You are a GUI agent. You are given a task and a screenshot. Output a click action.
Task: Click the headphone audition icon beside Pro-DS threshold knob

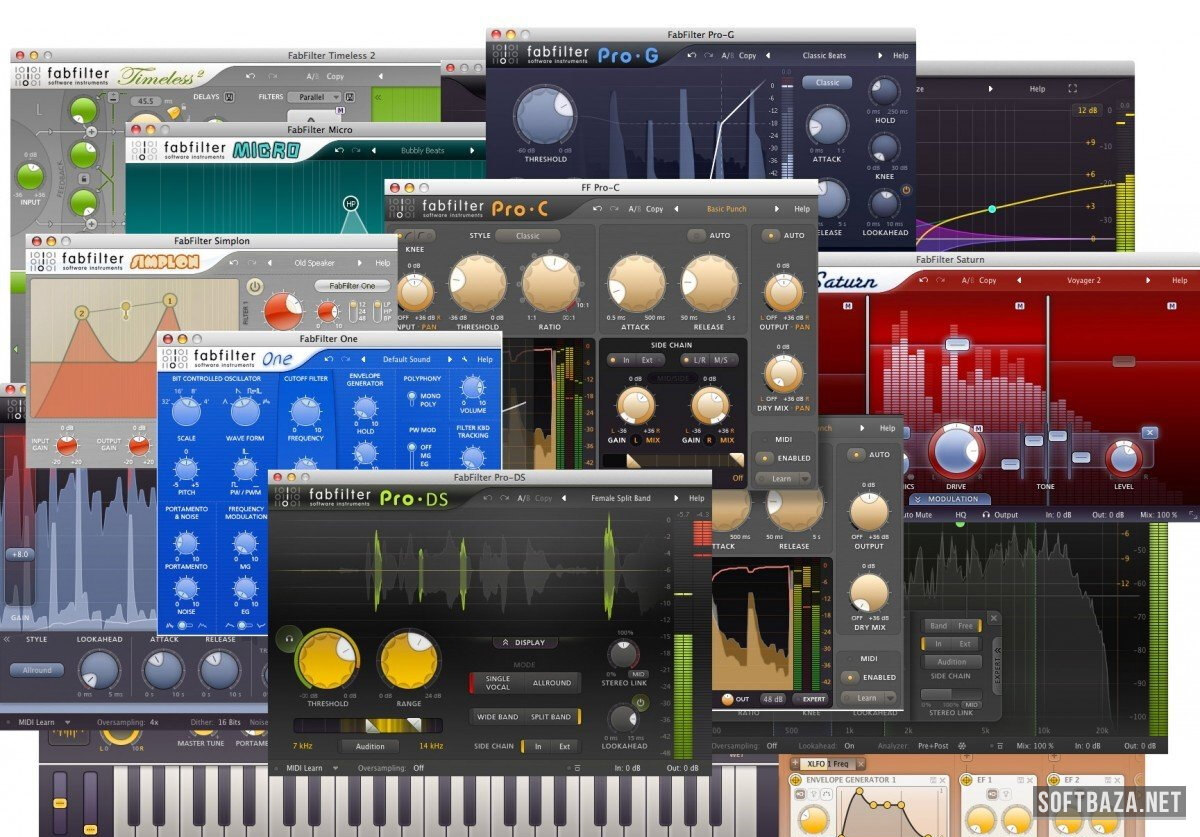[291, 638]
